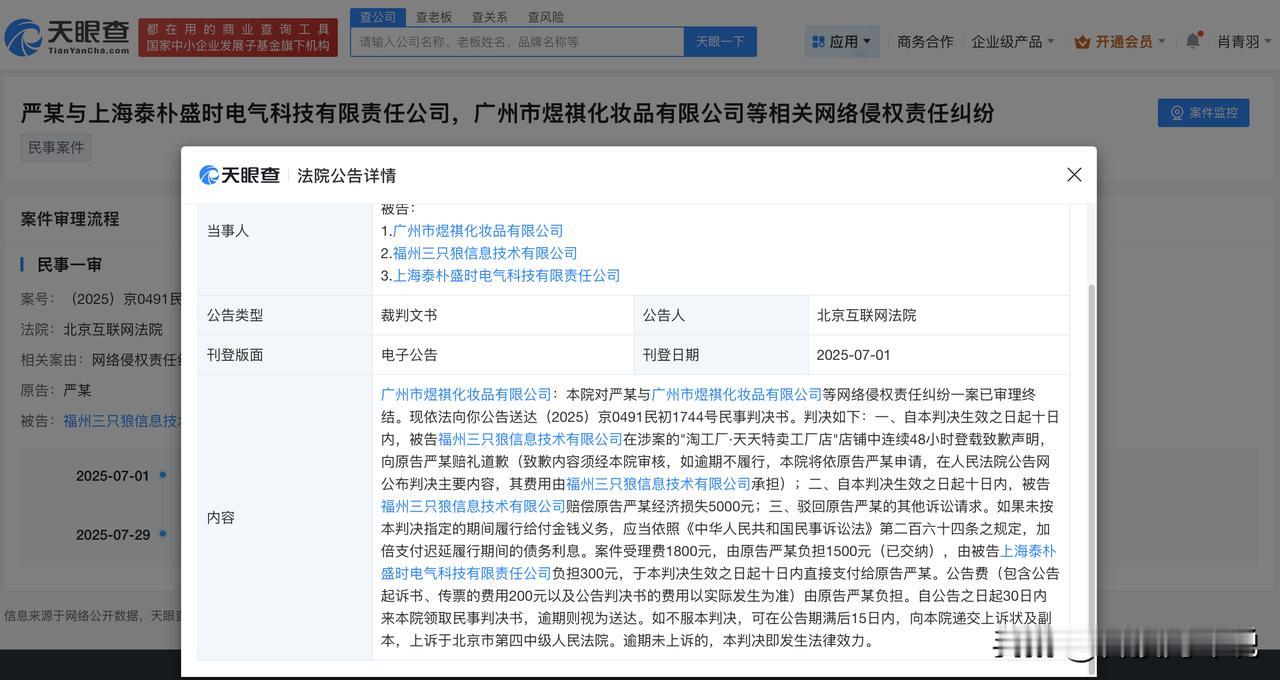Switch to the 查关系 search tab
This screenshot has height=680, width=1280.
tap(490, 17)
